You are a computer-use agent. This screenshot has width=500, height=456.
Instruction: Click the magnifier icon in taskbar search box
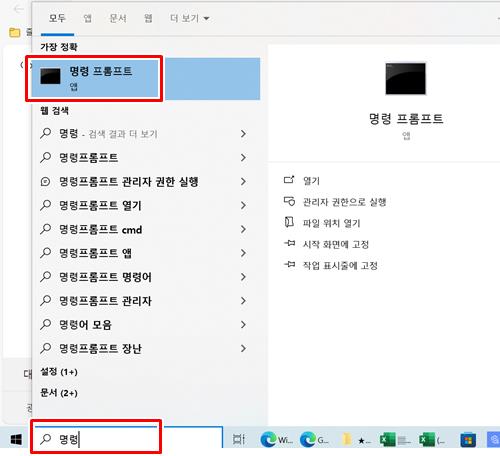[45, 440]
